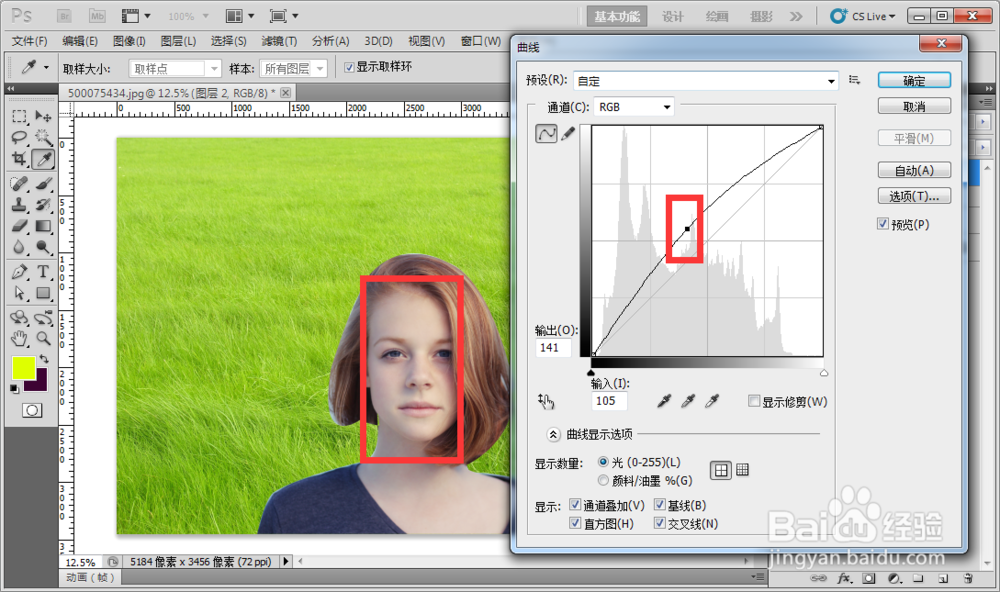Choose pencil draw mode in Curves
Screen dimensions: 1000x592
[568, 134]
